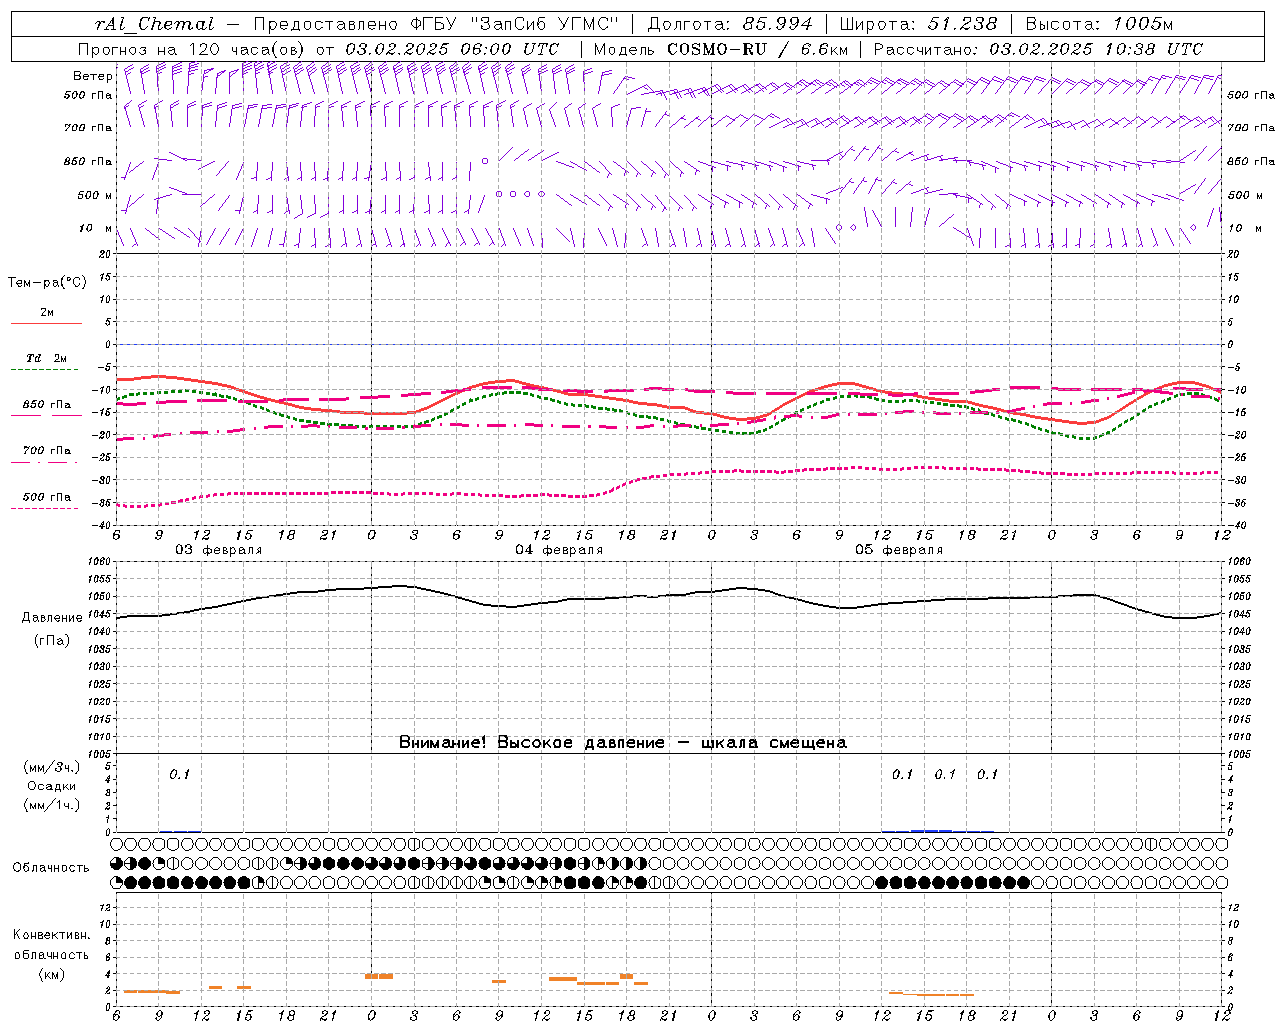Screen dimensions: 1280x1024
Task: Click the 700 гПа entry in temperature legend
Action: tap(47, 451)
